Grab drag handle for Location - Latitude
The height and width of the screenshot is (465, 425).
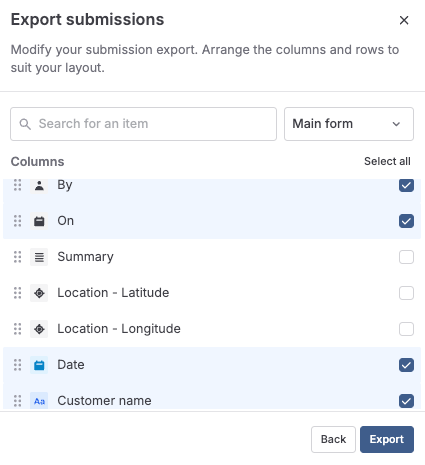tap(17, 293)
